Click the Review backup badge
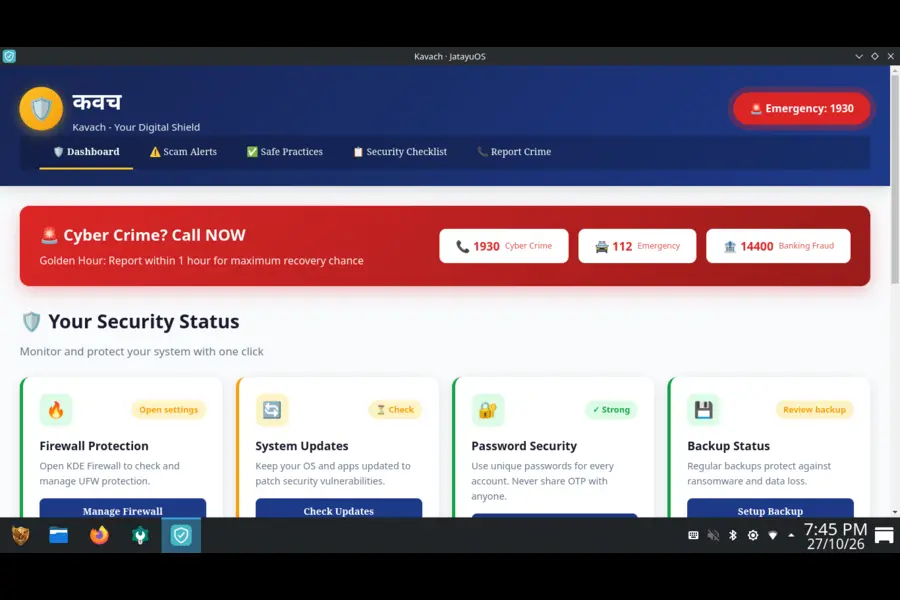Viewport: 900px width, 600px height. [814, 409]
